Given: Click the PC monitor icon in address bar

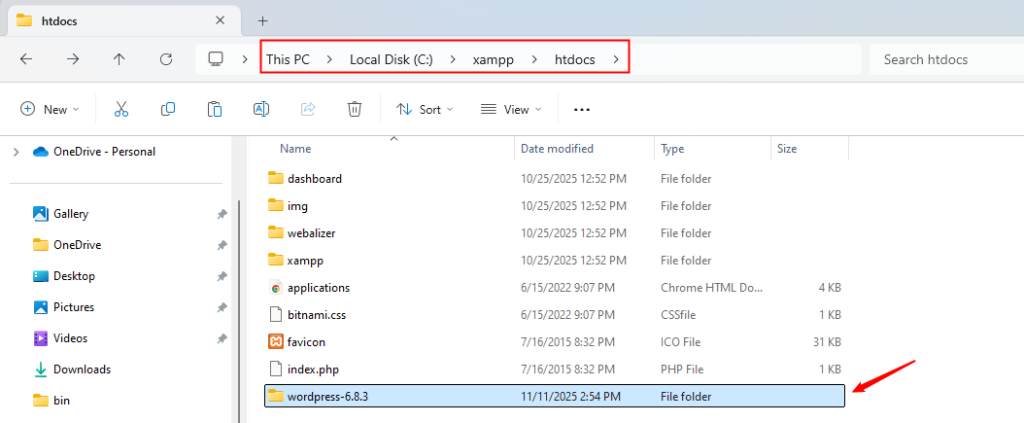Looking at the screenshot, I should pyautogui.click(x=216, y=59).
